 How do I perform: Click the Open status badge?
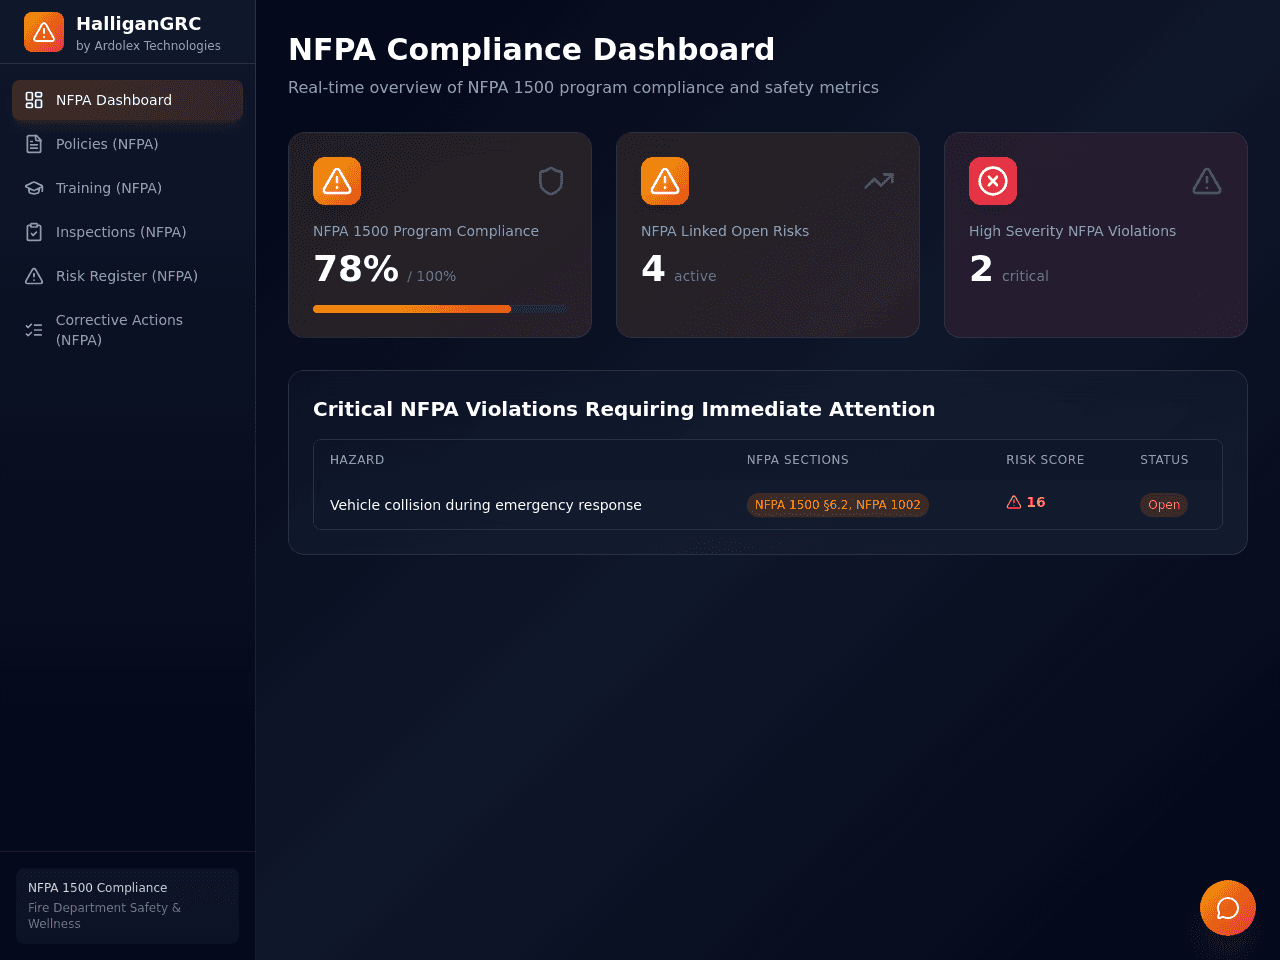click(x=1164, y=505)
